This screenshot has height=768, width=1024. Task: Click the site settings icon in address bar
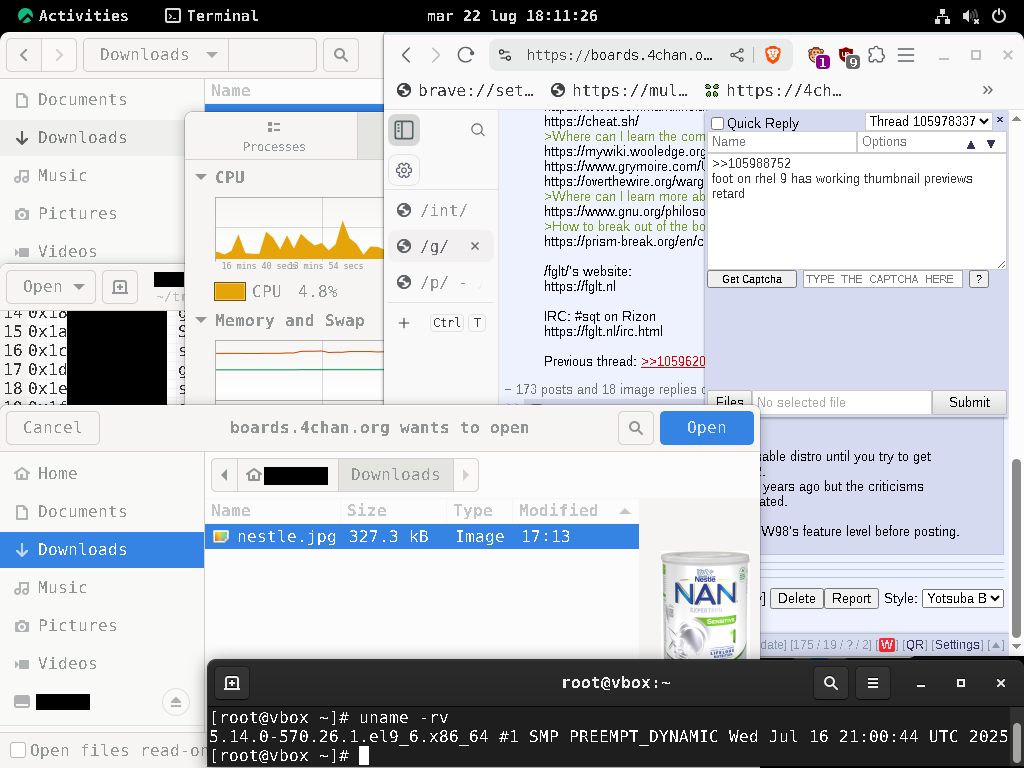(x=505, y=55)
